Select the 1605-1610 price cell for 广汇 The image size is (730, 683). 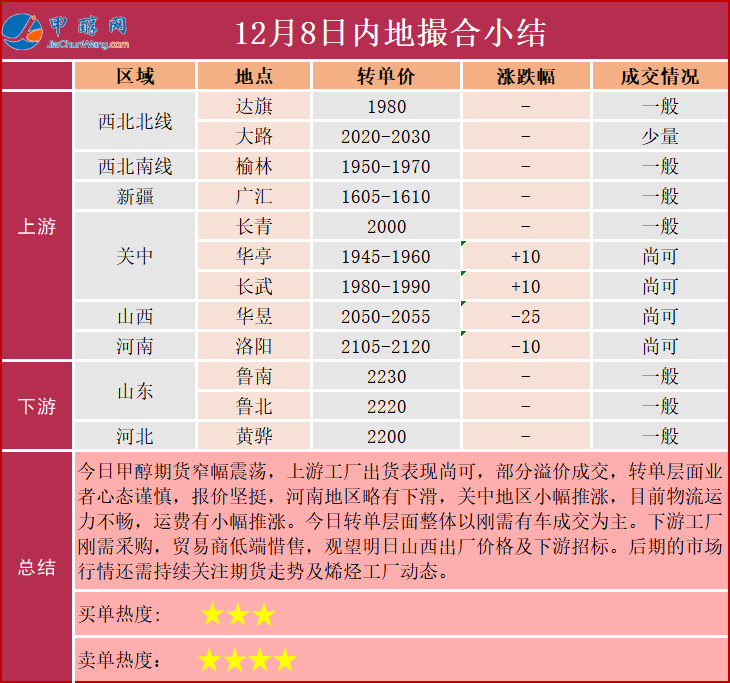(x=385, y=197)
